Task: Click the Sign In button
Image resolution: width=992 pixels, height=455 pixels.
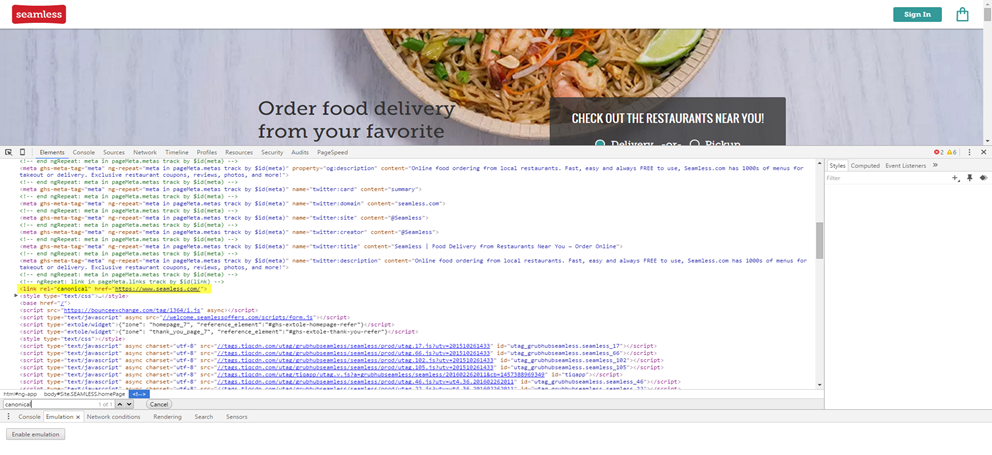Action: click(917, 15)
